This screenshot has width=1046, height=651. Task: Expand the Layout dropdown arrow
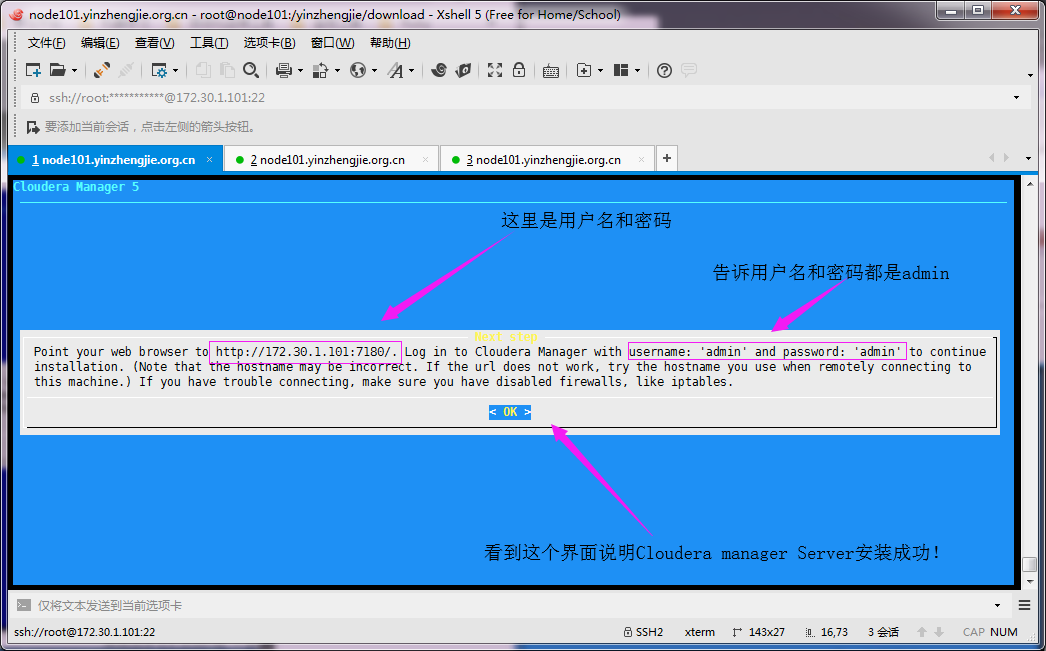tap(638, 71)
